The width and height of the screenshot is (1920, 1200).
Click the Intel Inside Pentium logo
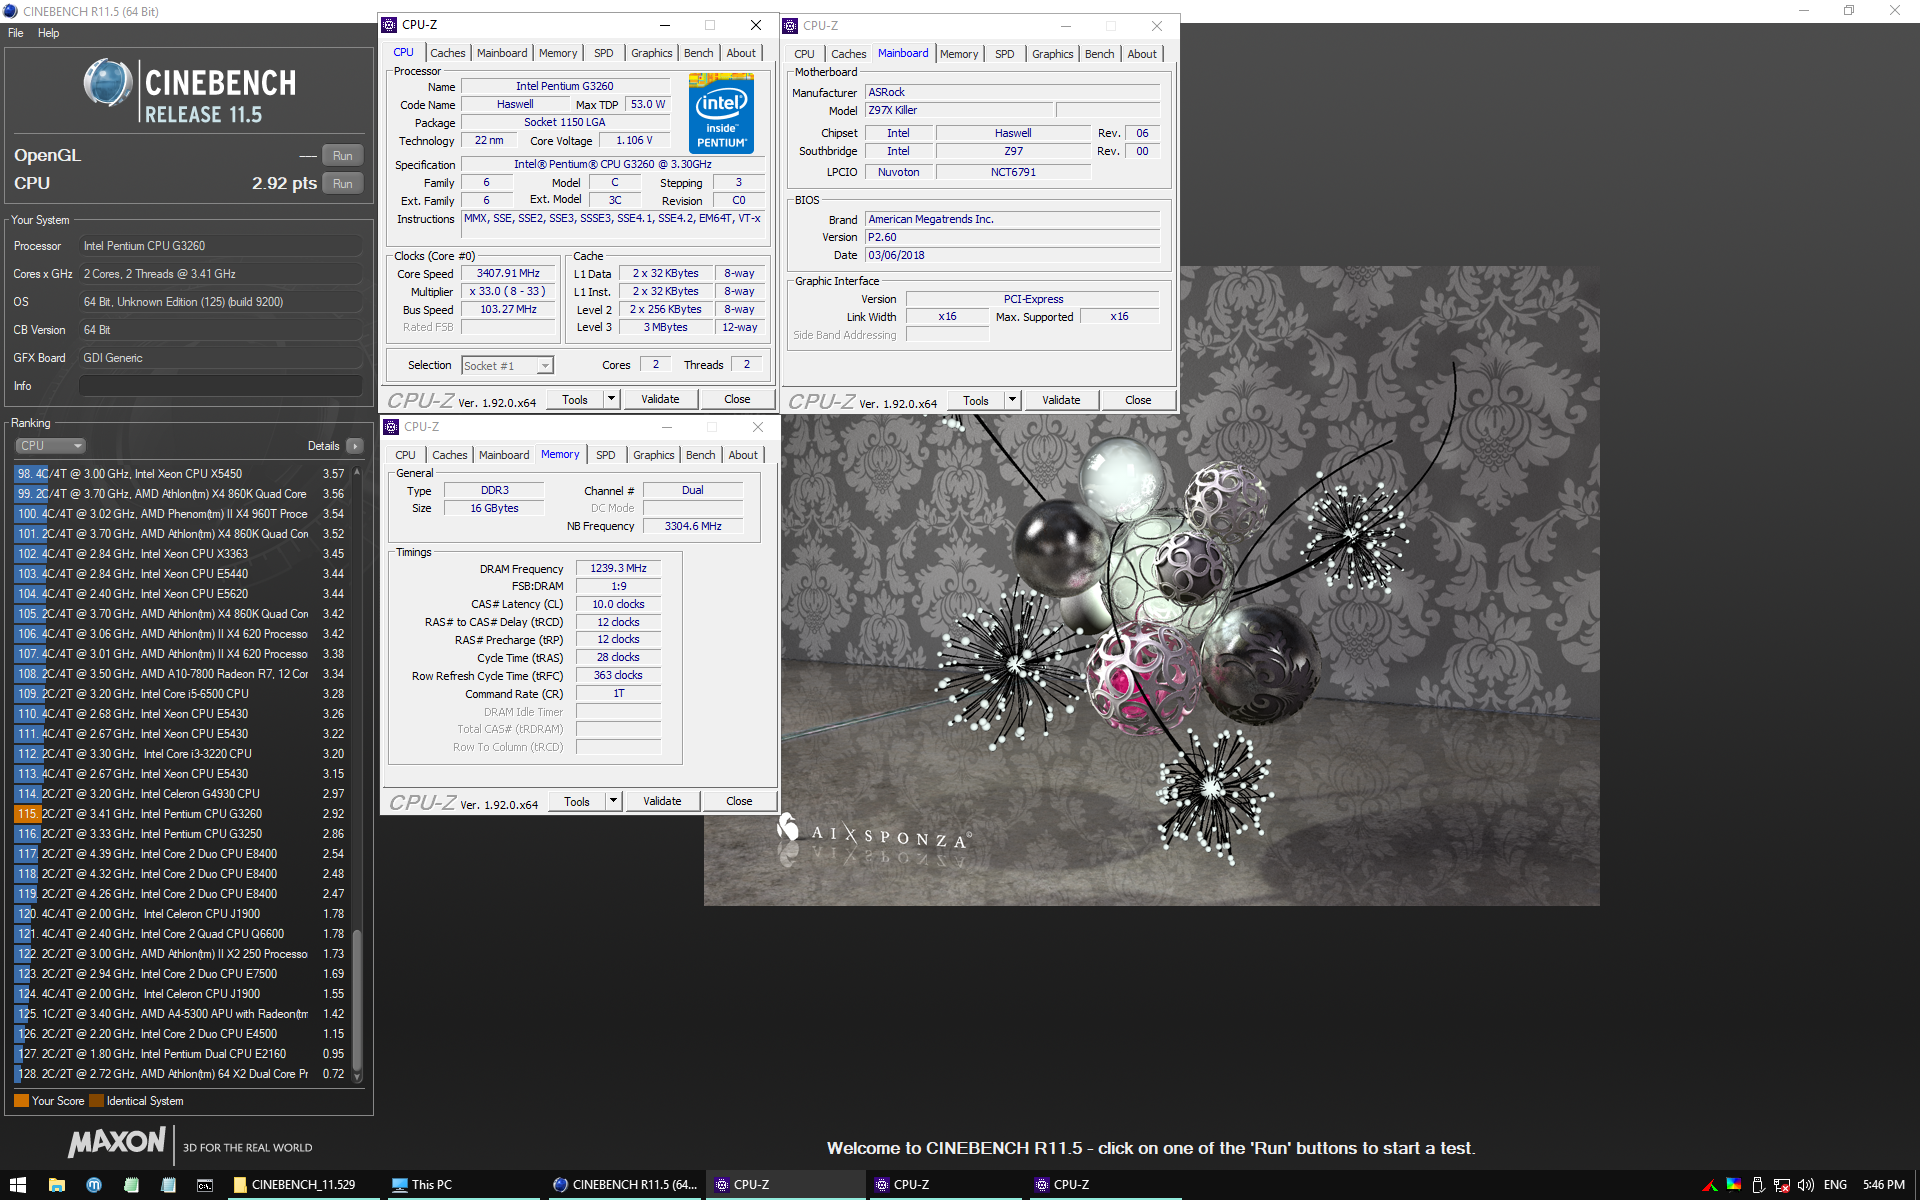pyautogui.click(x=721, y=113)
